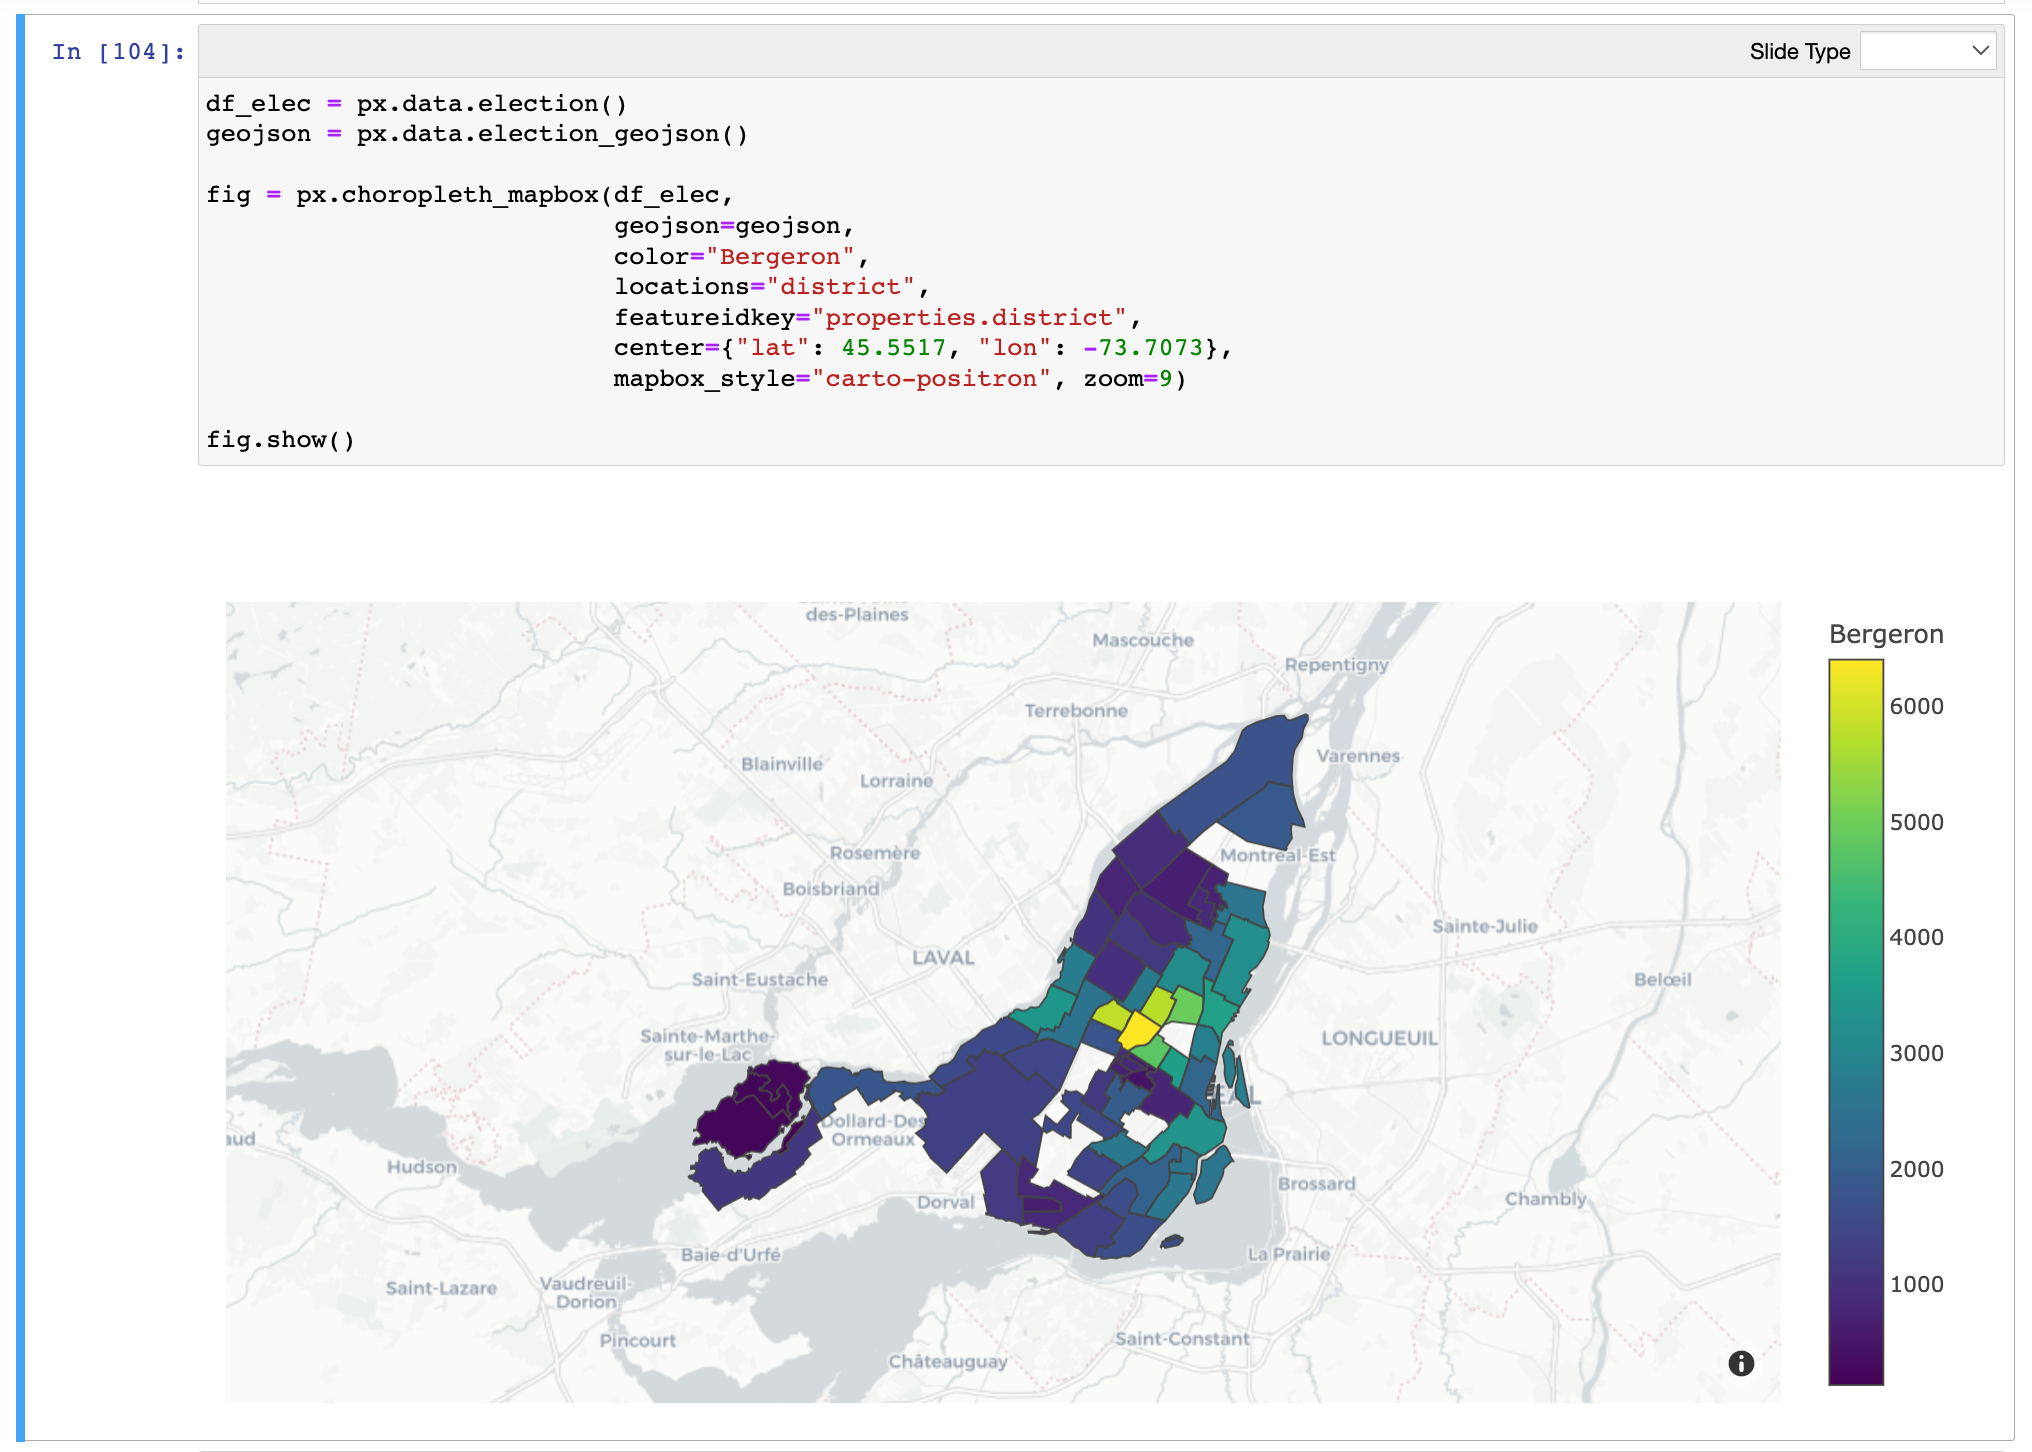
Task: Click the Montréal-Est label on the map
Action: tap(1277, 855)
